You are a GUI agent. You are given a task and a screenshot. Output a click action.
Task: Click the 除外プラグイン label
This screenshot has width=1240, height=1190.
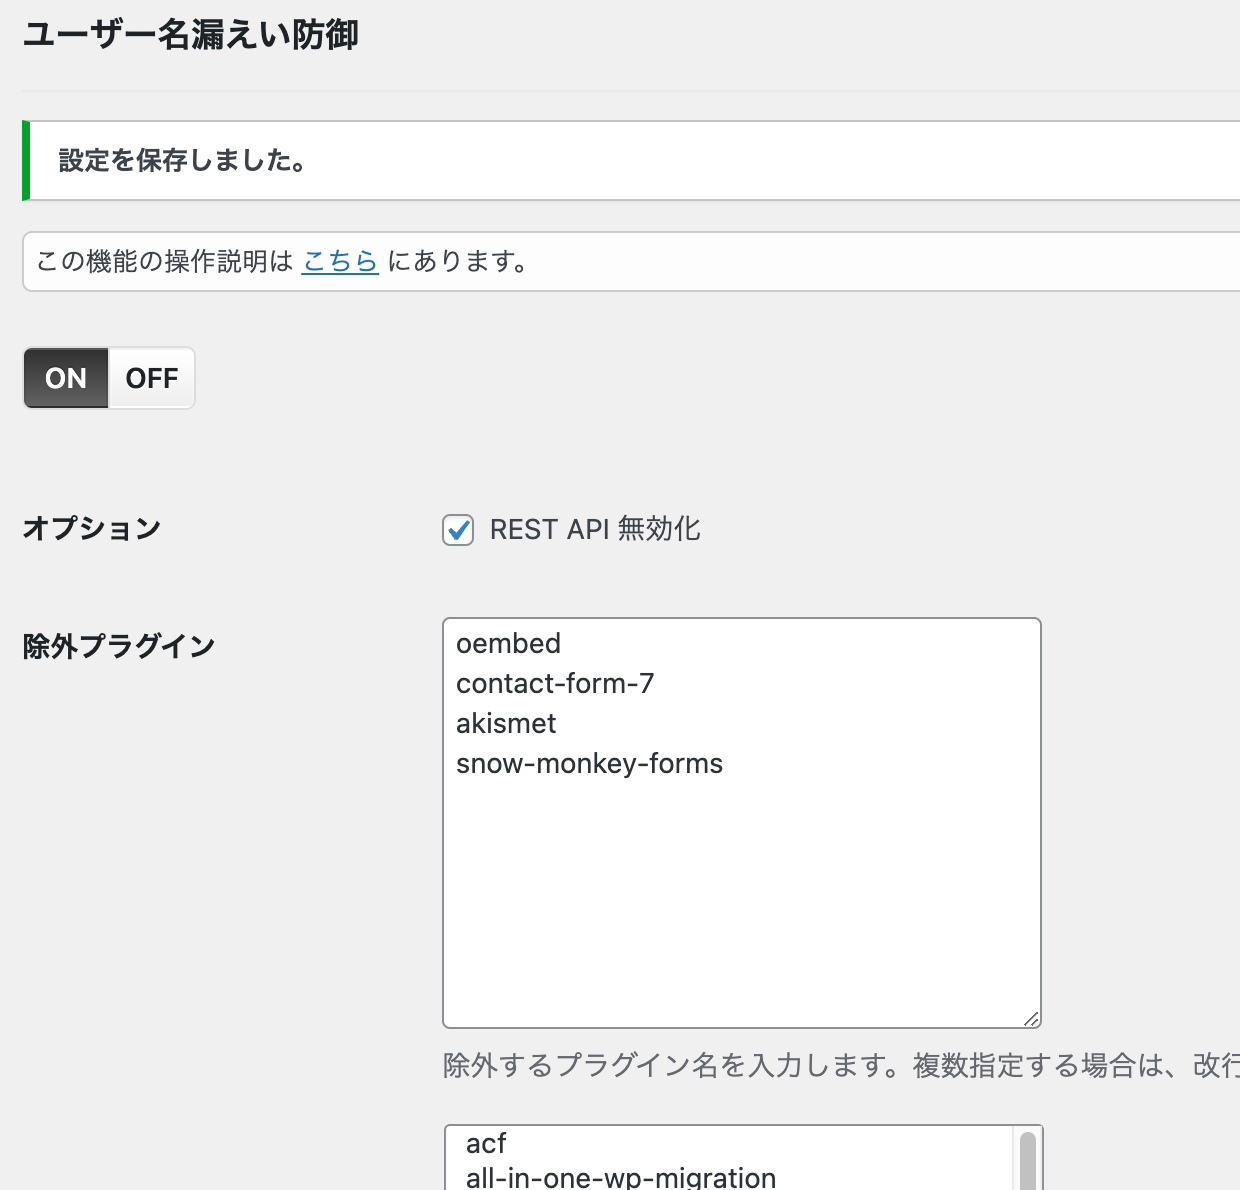pyautogui.click(x=119, y=645)
